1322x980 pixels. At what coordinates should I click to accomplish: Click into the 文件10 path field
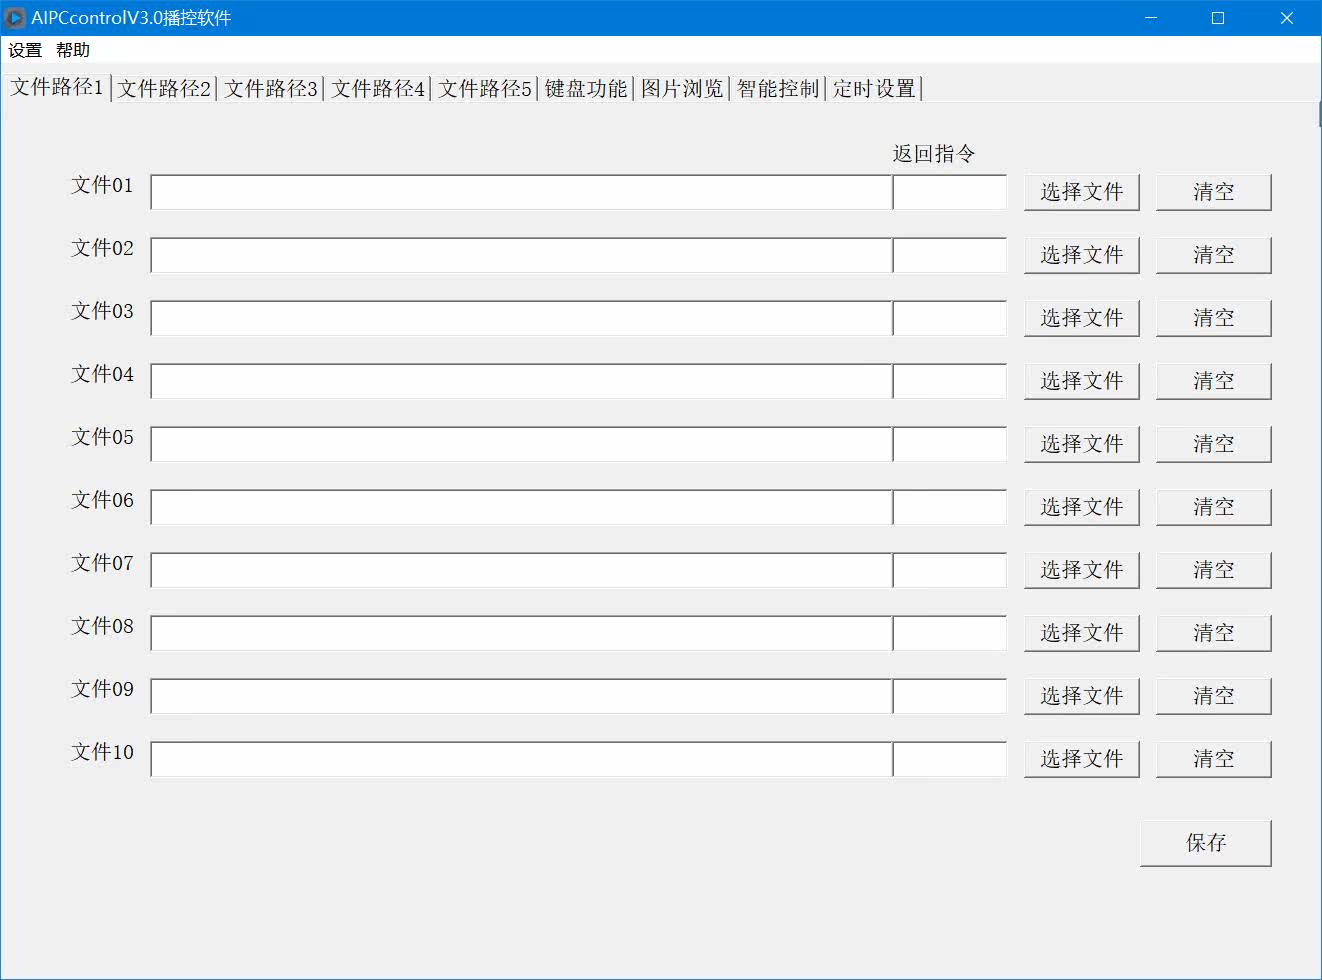[x=521, y=759]
